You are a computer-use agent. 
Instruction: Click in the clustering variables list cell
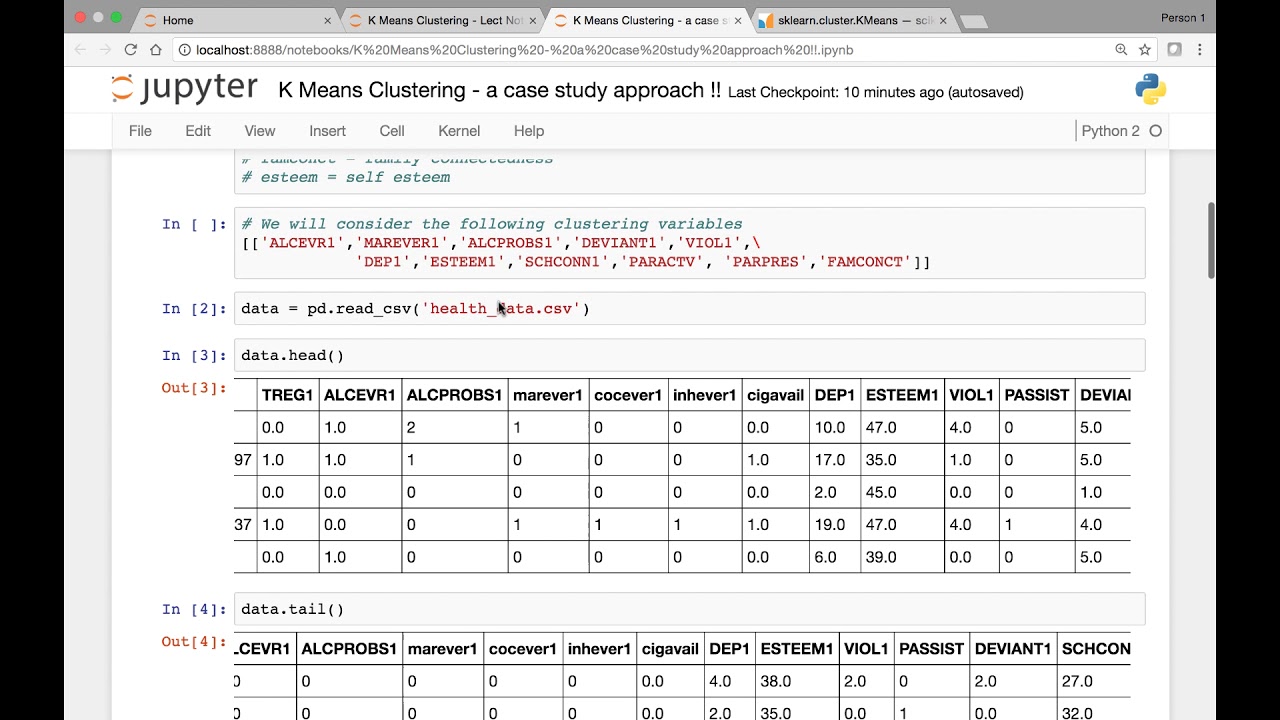coord(689,243)
